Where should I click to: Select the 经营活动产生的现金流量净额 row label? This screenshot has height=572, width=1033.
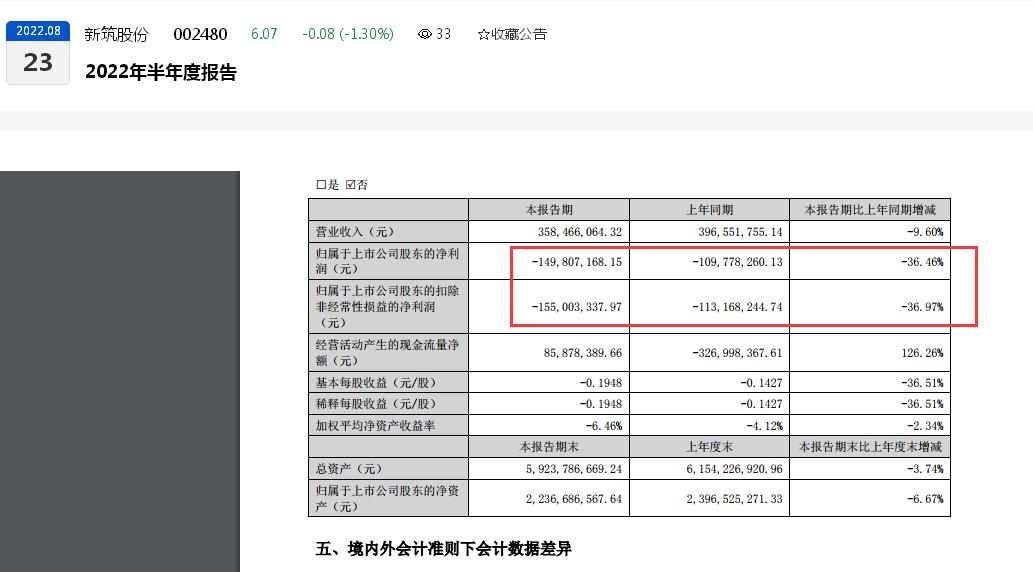click(387, 353)
